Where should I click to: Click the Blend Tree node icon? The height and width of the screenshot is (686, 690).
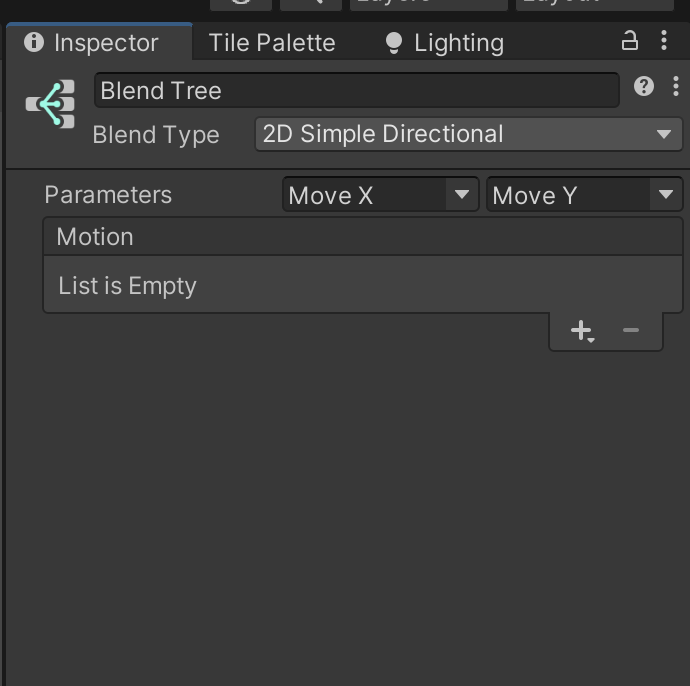click(51, 104)
